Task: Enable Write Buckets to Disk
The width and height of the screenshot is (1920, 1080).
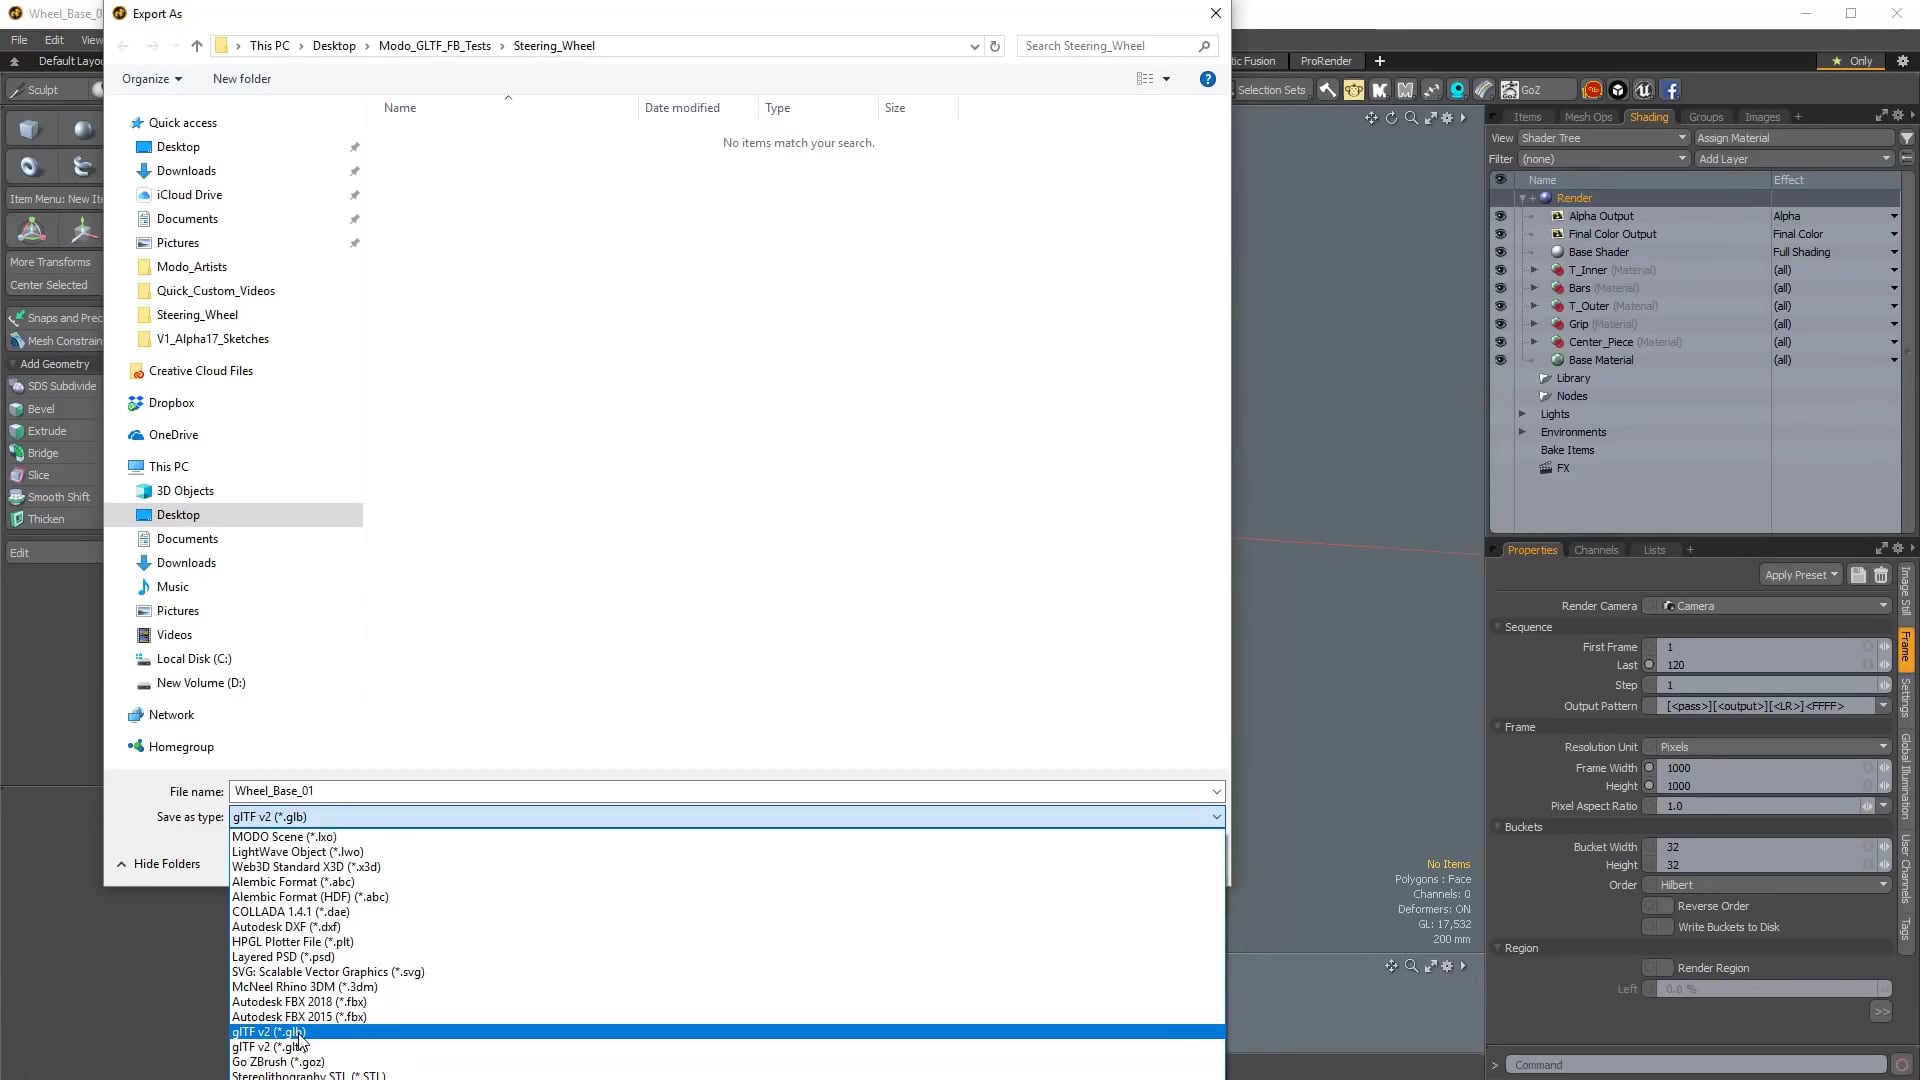Action: click(1658, 927)
